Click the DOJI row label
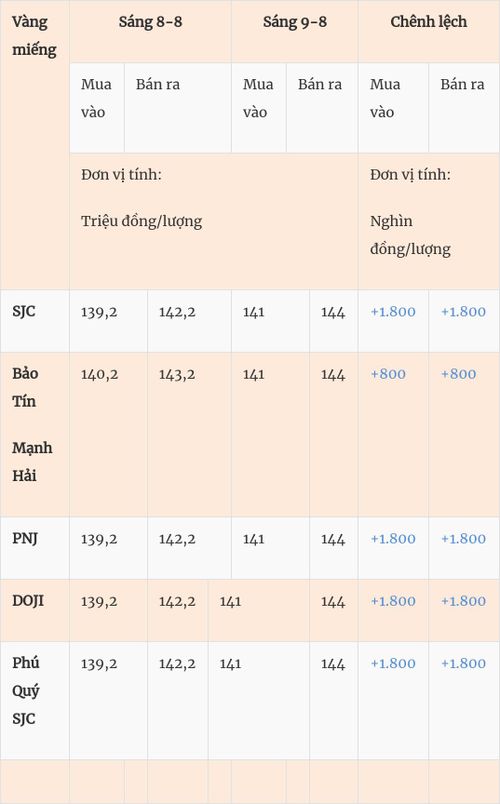Screen dimensions: 500x804 click(x=28, y=601)
